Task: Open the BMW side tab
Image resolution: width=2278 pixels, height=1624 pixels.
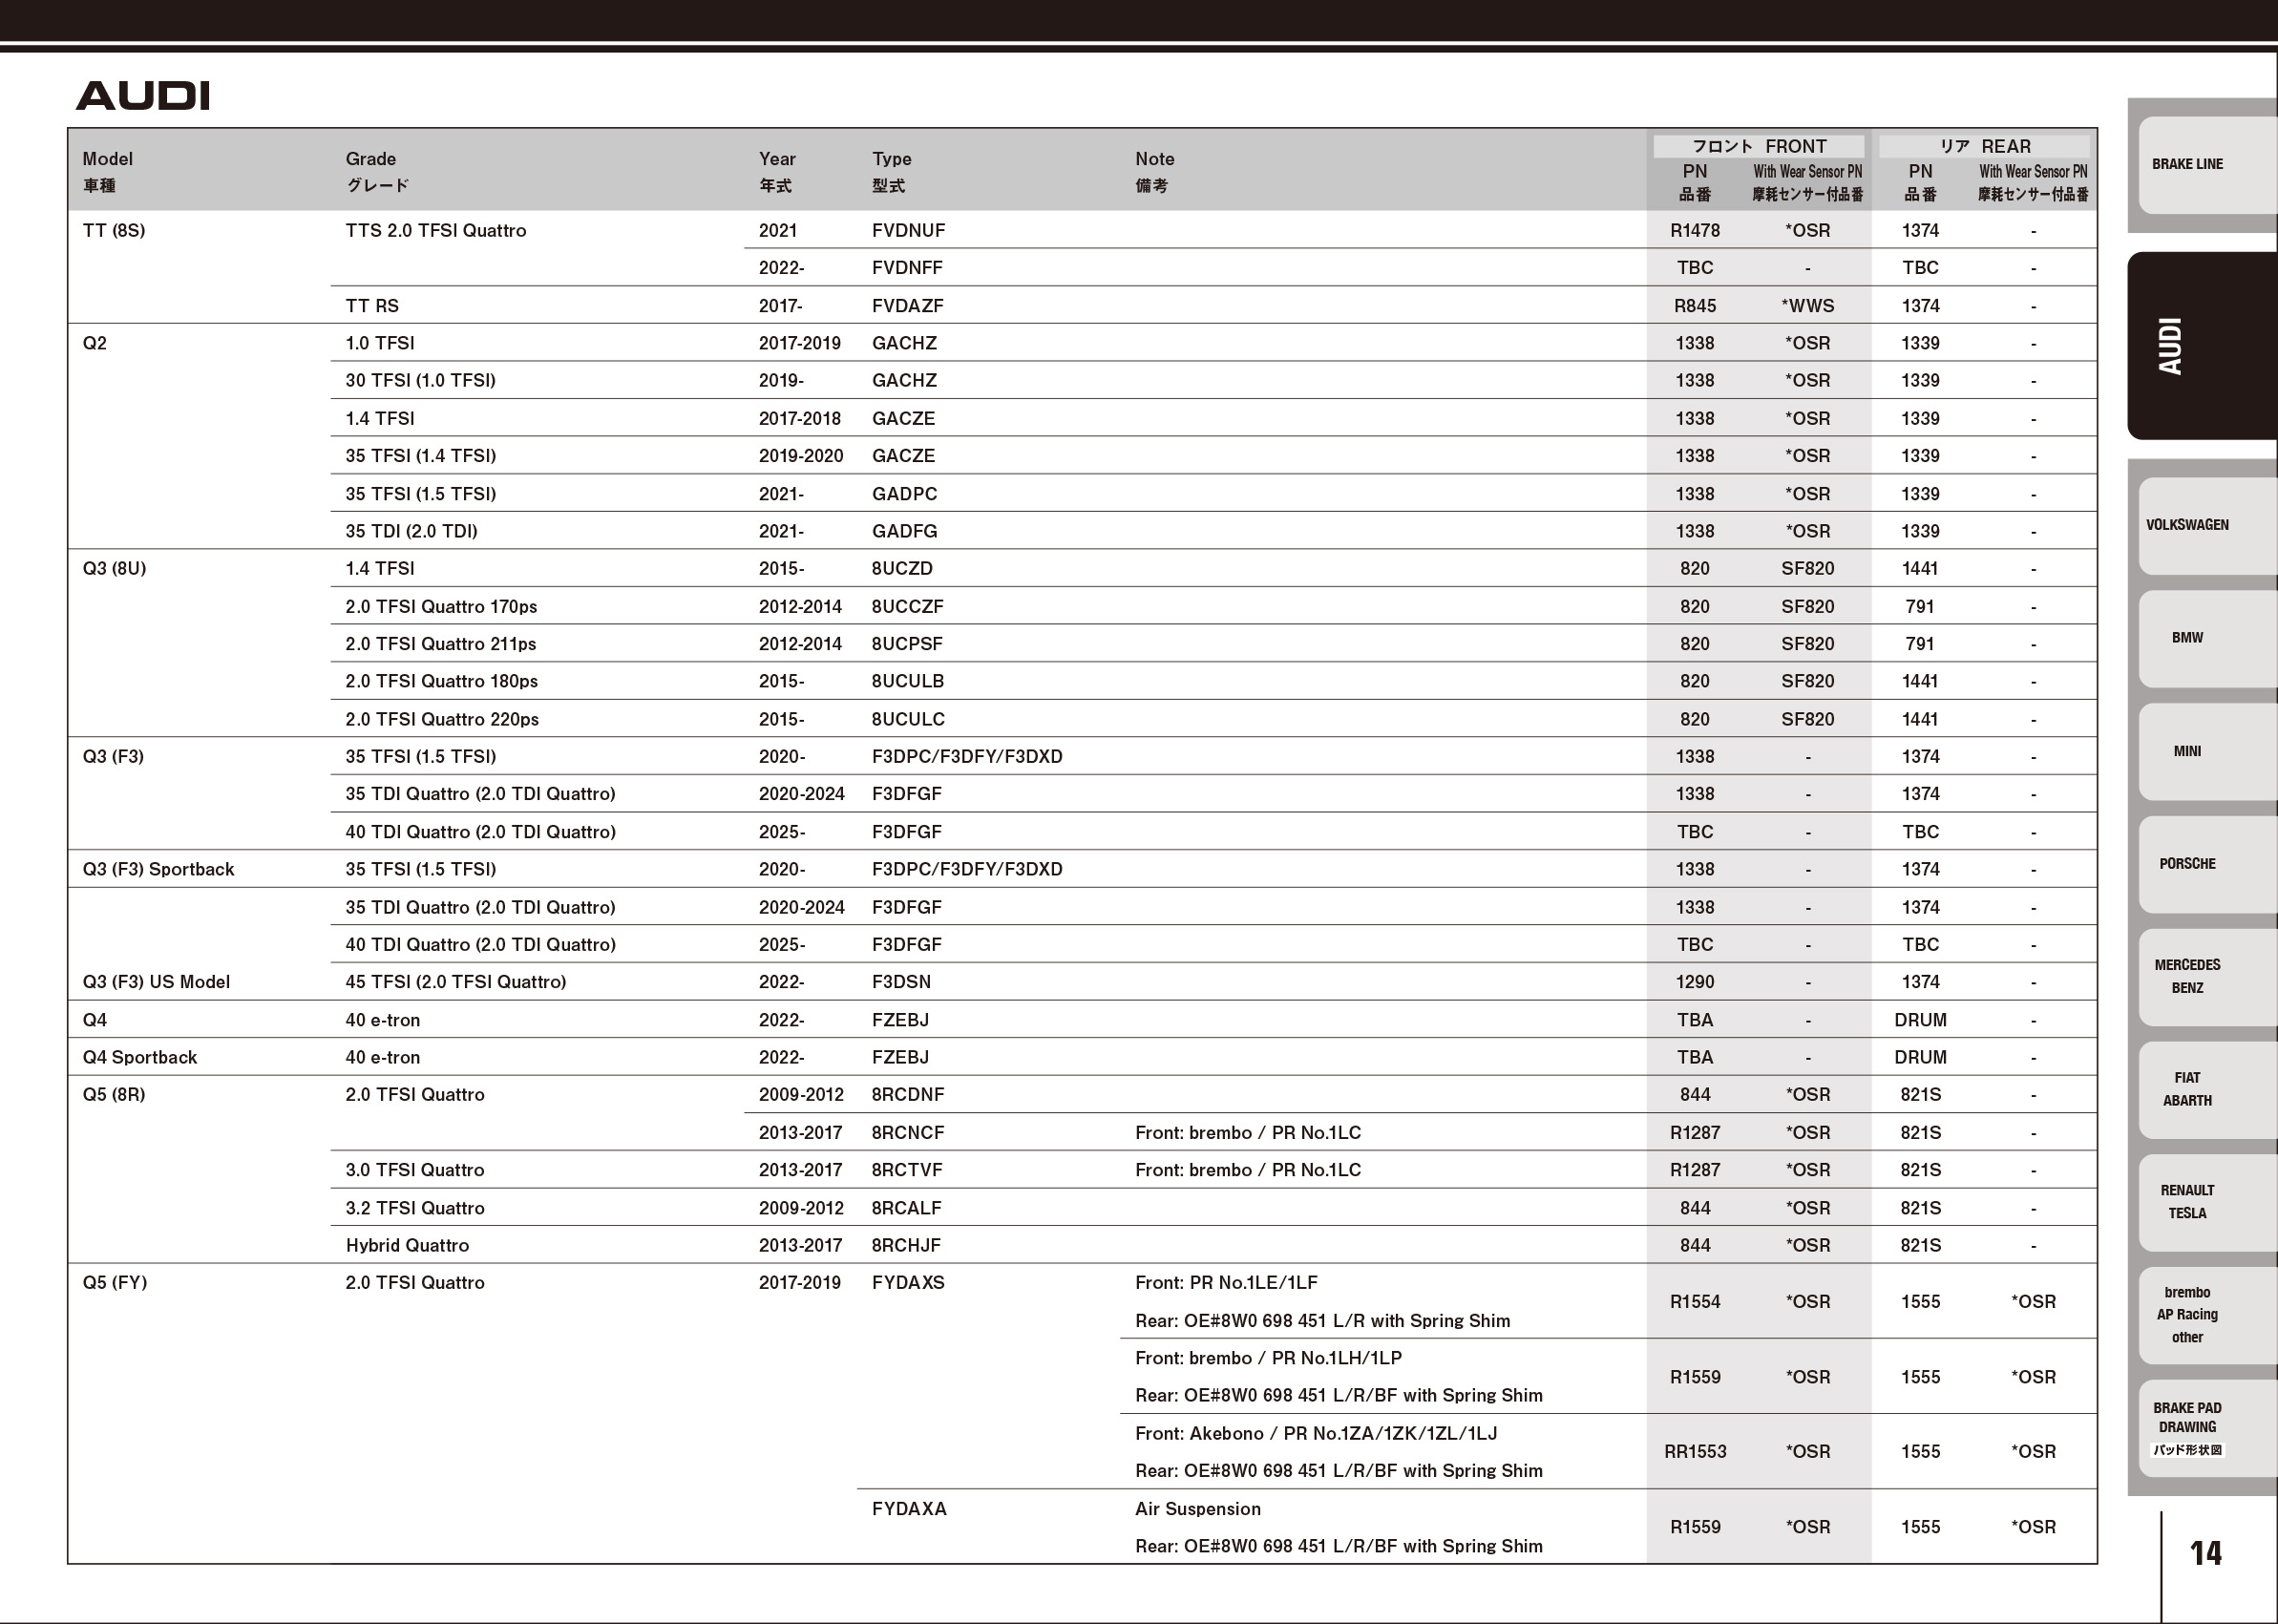Action: 2207,638
